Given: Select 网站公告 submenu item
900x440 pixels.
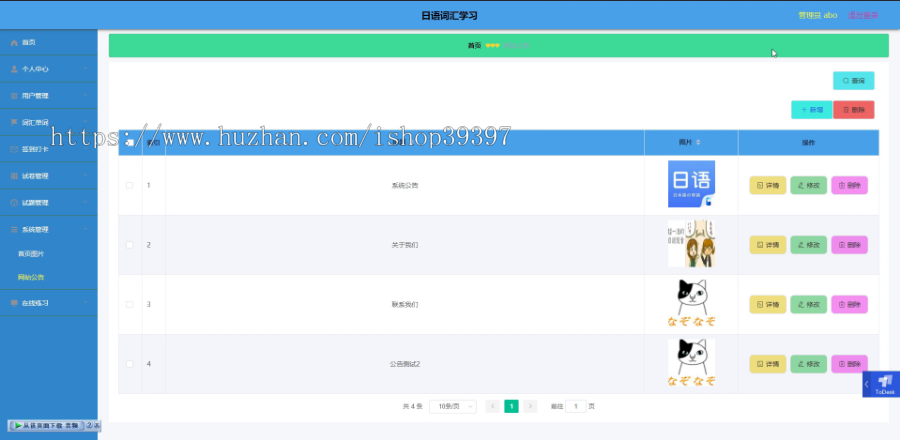Looking at the screenshot, I should pyautogui.click(x=31, y=278).
